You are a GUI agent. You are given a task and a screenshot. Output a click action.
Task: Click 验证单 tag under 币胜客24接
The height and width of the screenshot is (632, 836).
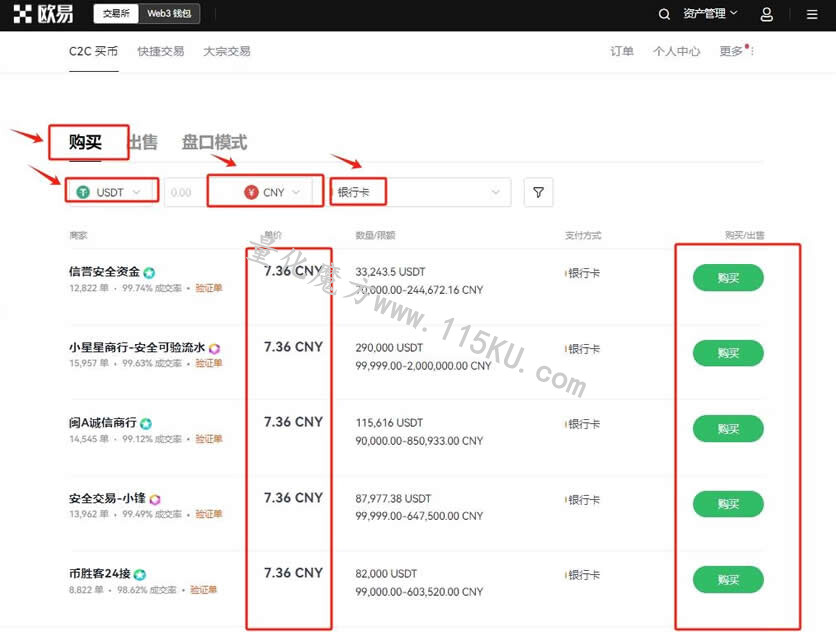pyautogui.click(x=203, y=590)
